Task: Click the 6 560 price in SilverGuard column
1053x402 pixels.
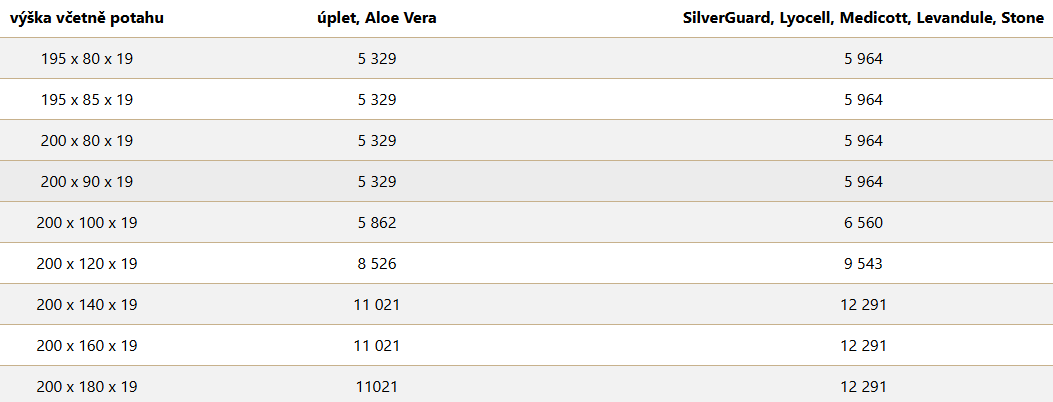Action: tap(864, 222)
